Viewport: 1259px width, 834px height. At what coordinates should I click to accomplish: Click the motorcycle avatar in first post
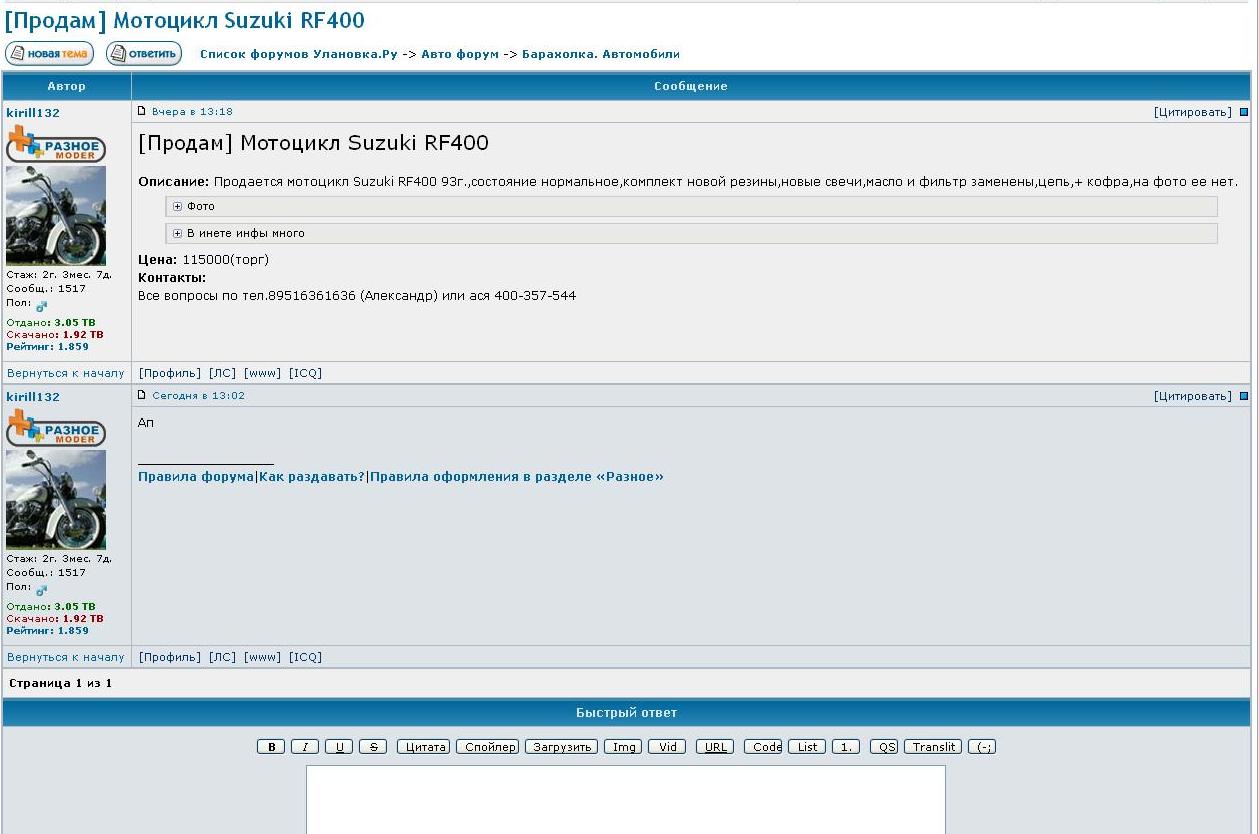pyautogui.click(x=56, y=216)
